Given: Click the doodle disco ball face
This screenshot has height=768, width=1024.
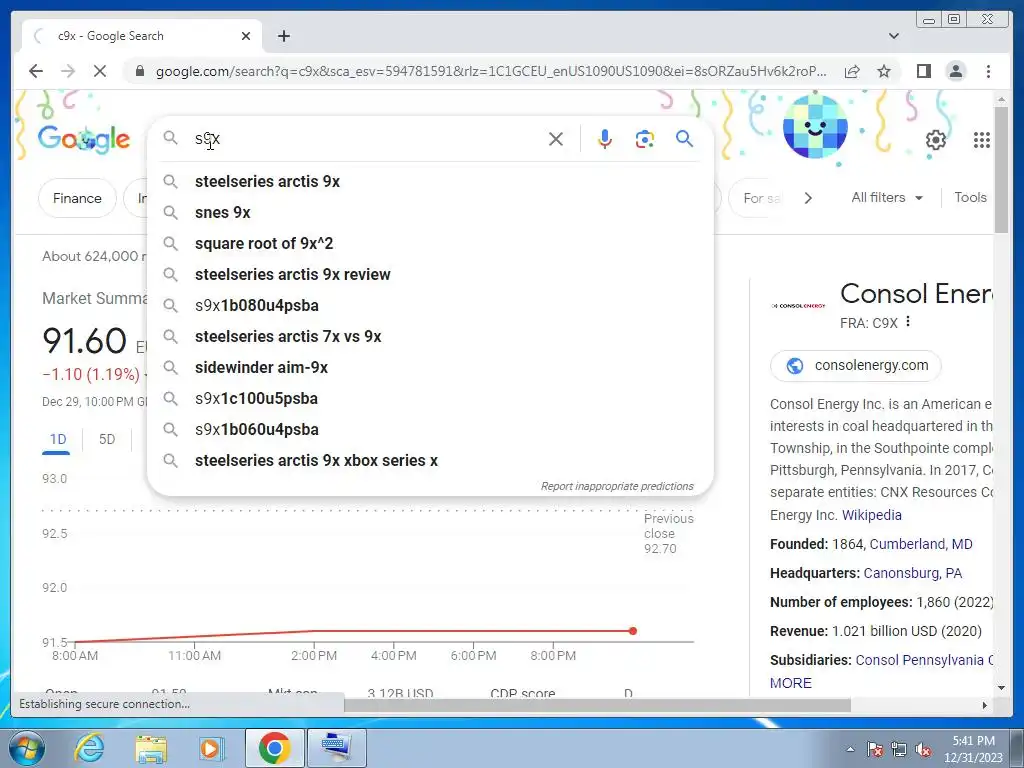Looking at the screenshot, I should [x=815, y=127].
